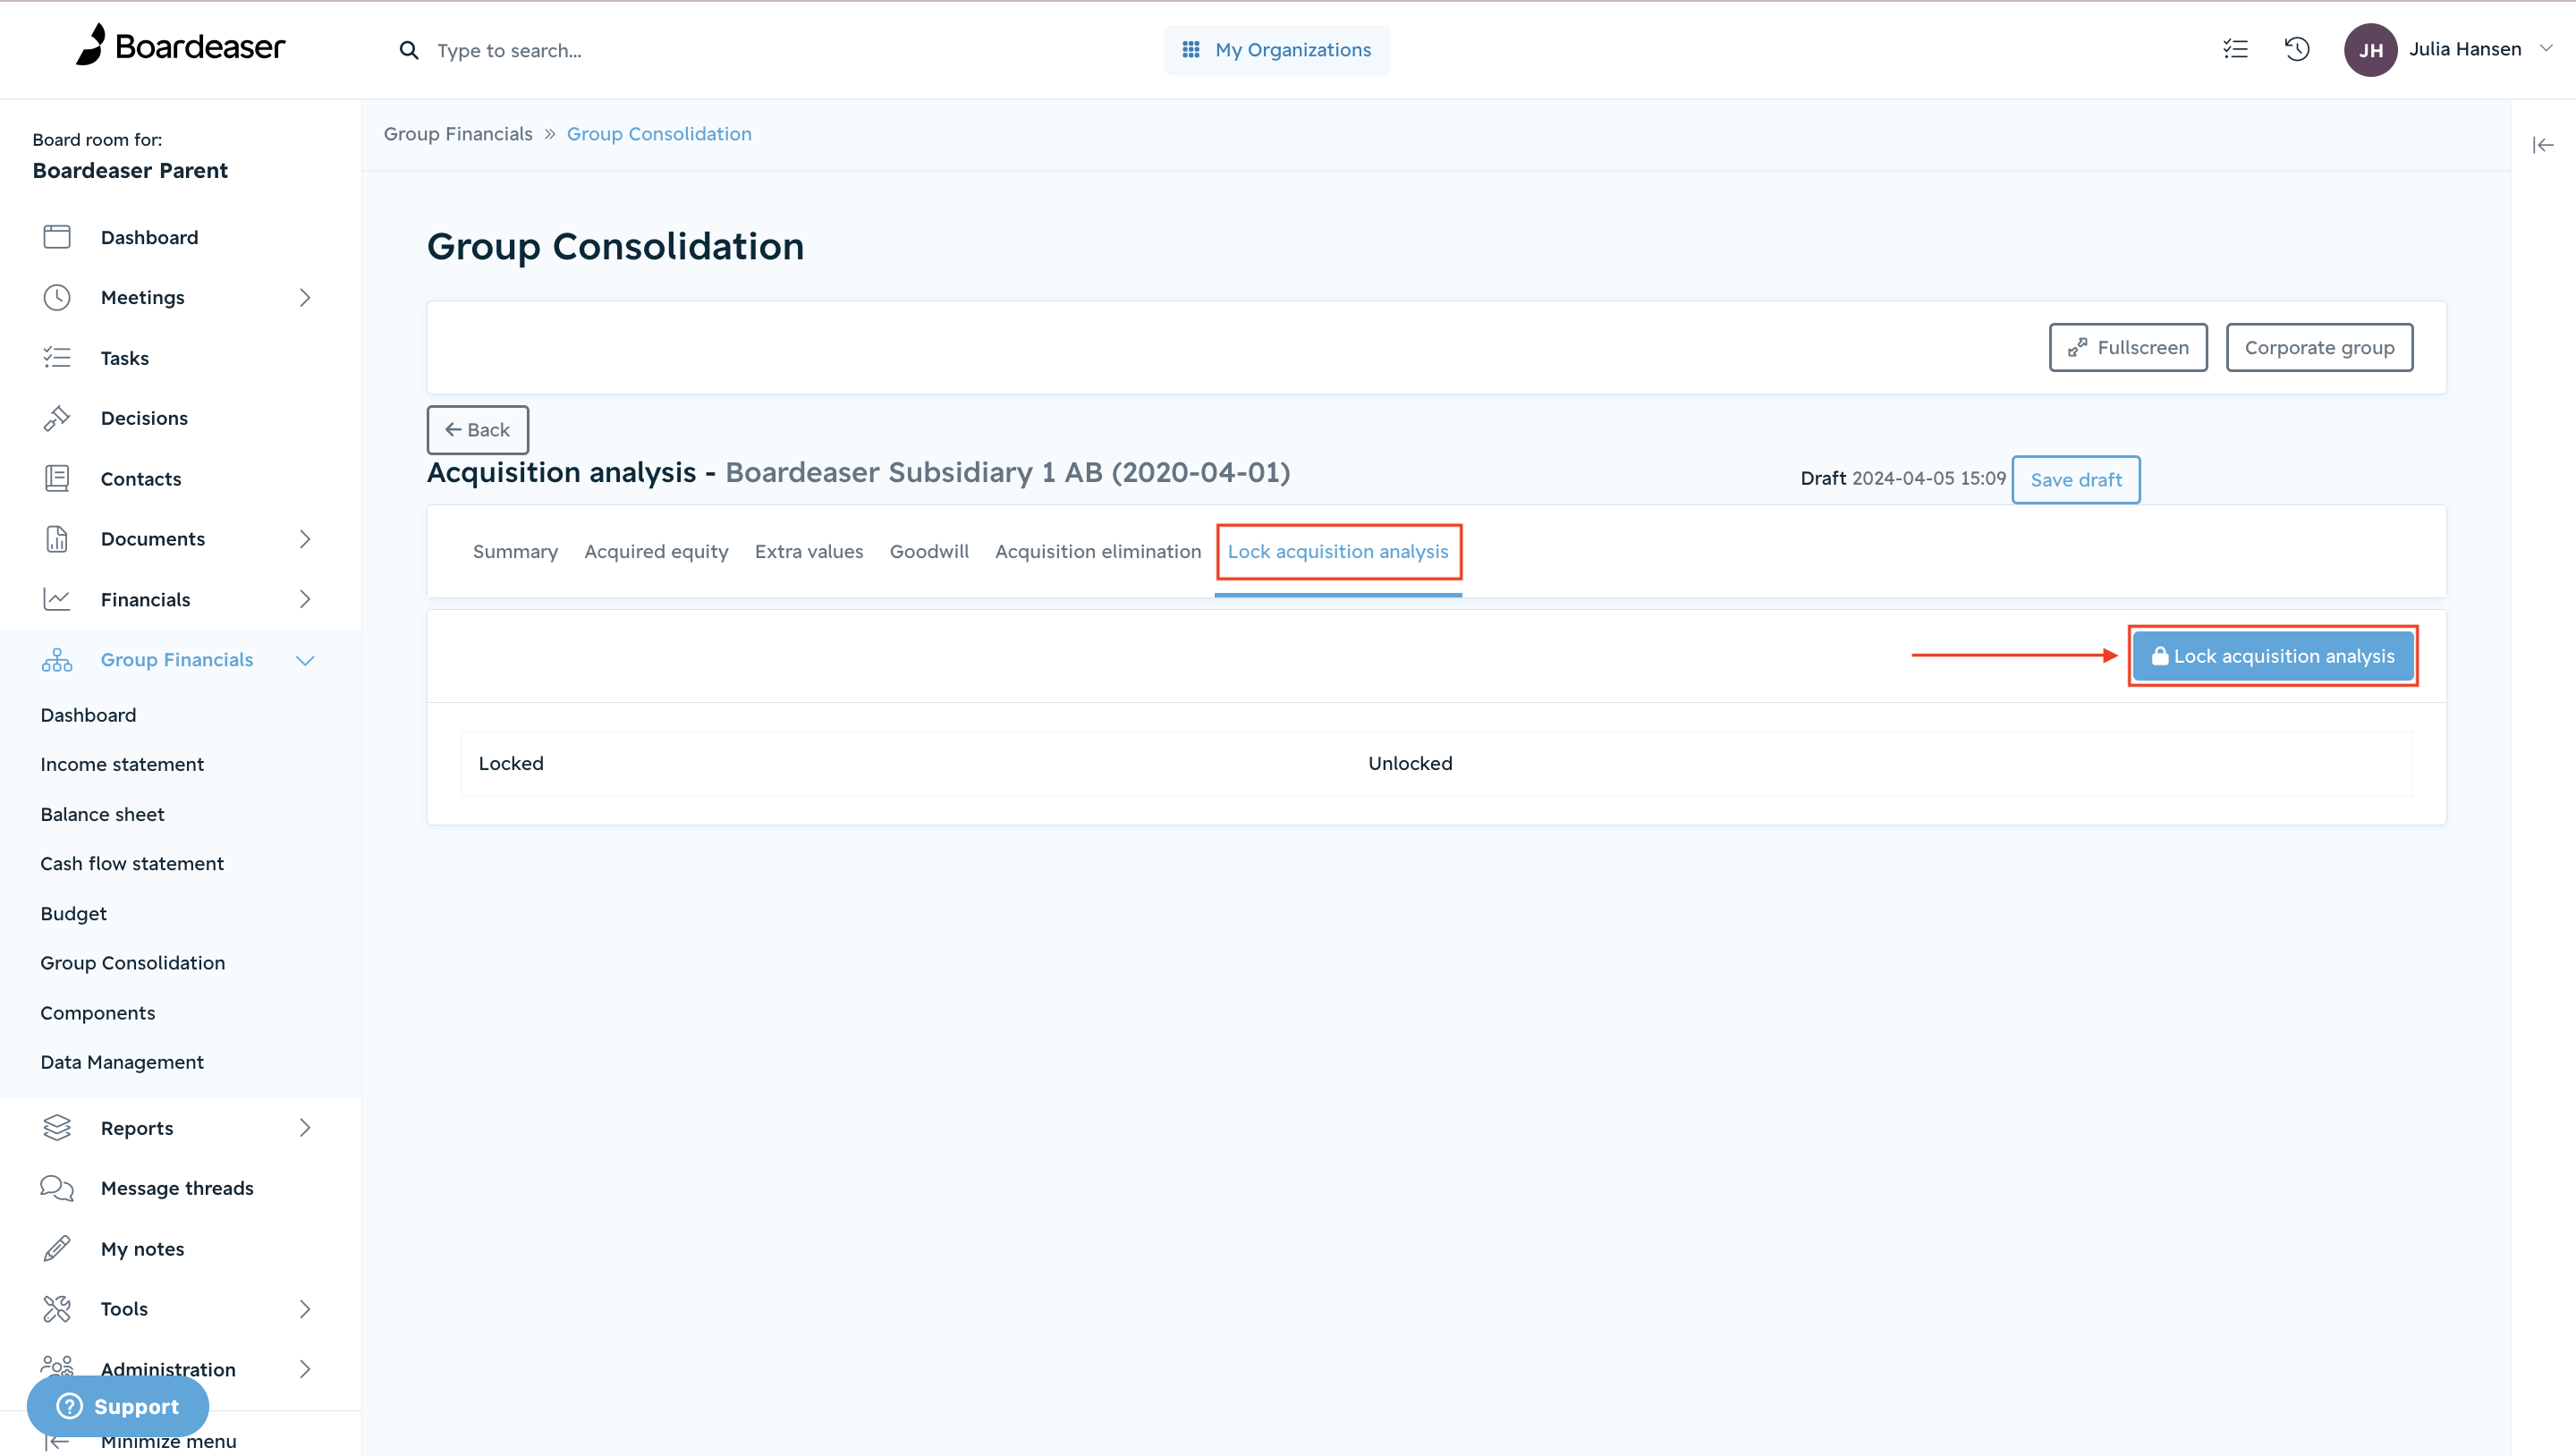Click the Decisions gavel icon
2576x1456 pixels.
coord(57,418)
